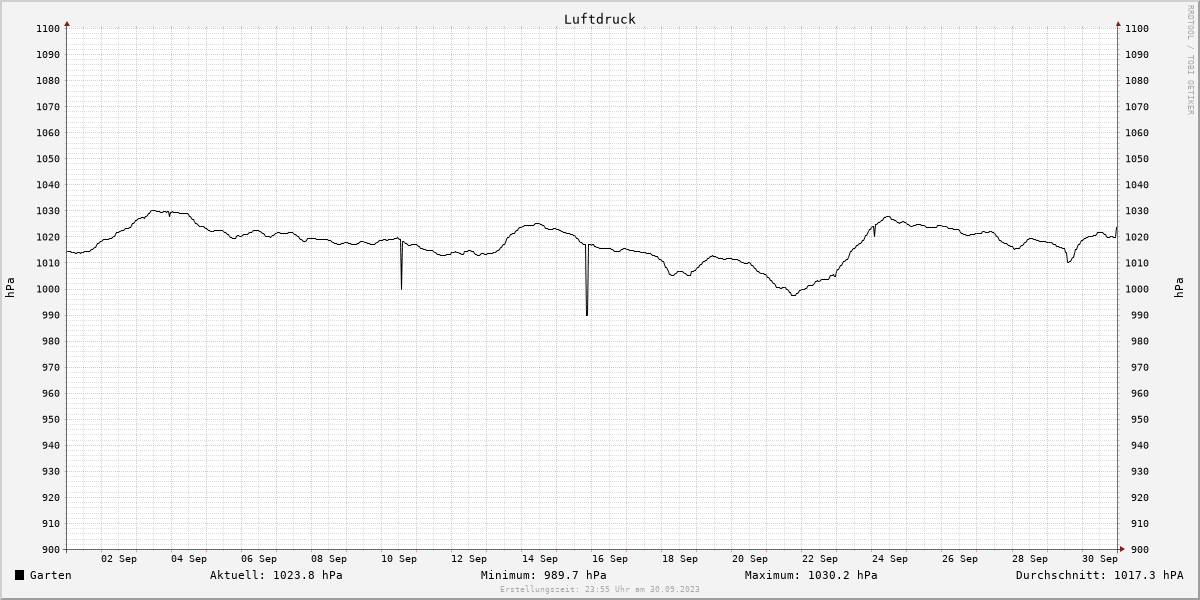
Task: Click the 22 Sep date label
Action: coord(820,559)
